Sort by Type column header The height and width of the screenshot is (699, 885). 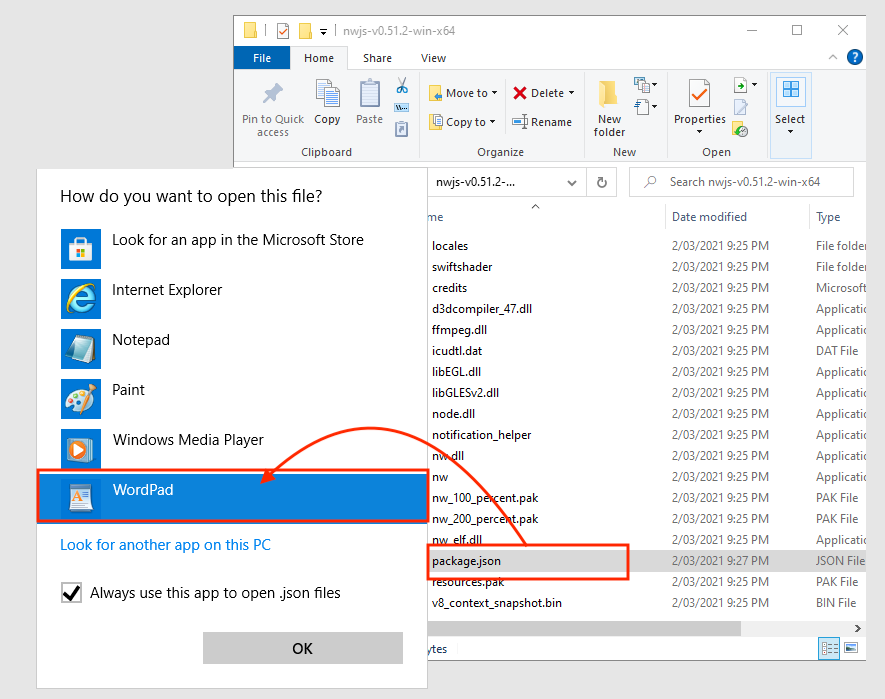coord(828,217)
